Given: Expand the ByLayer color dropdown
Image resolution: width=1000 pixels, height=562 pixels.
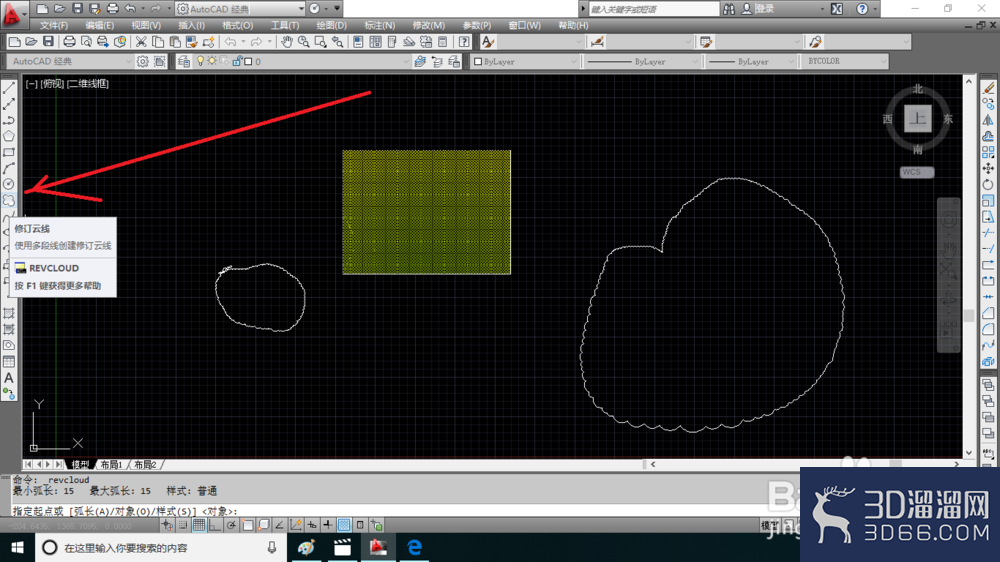Looking at the screenshot, I should [525, 61].
